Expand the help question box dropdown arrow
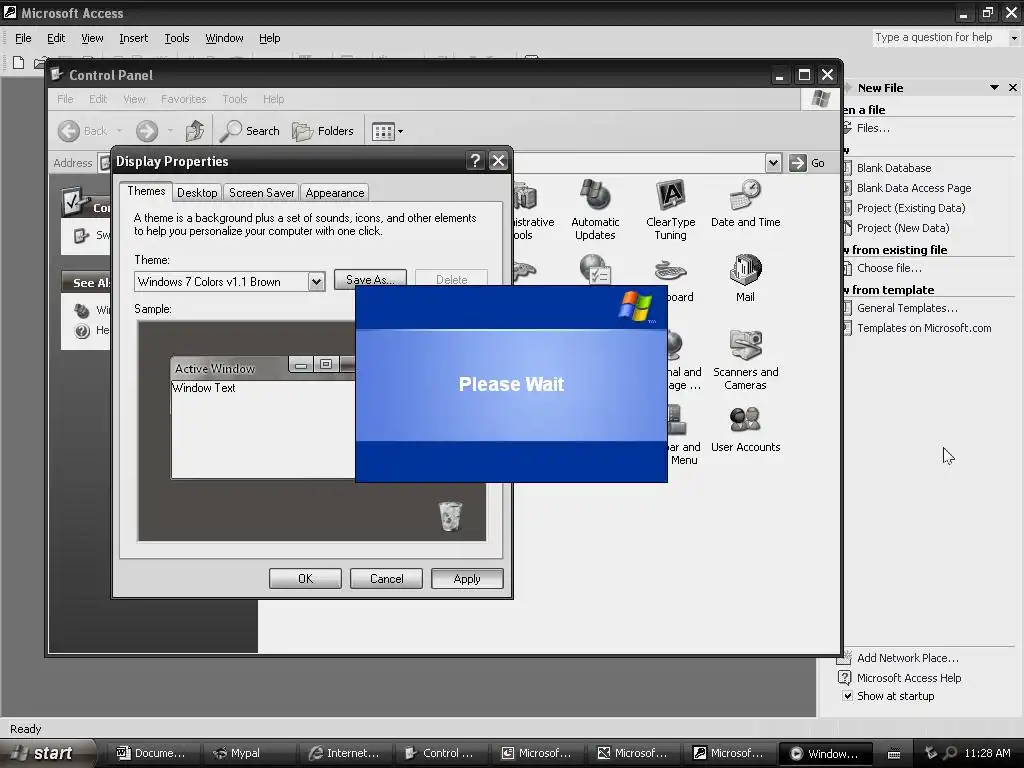 [x=1014, y=38]
